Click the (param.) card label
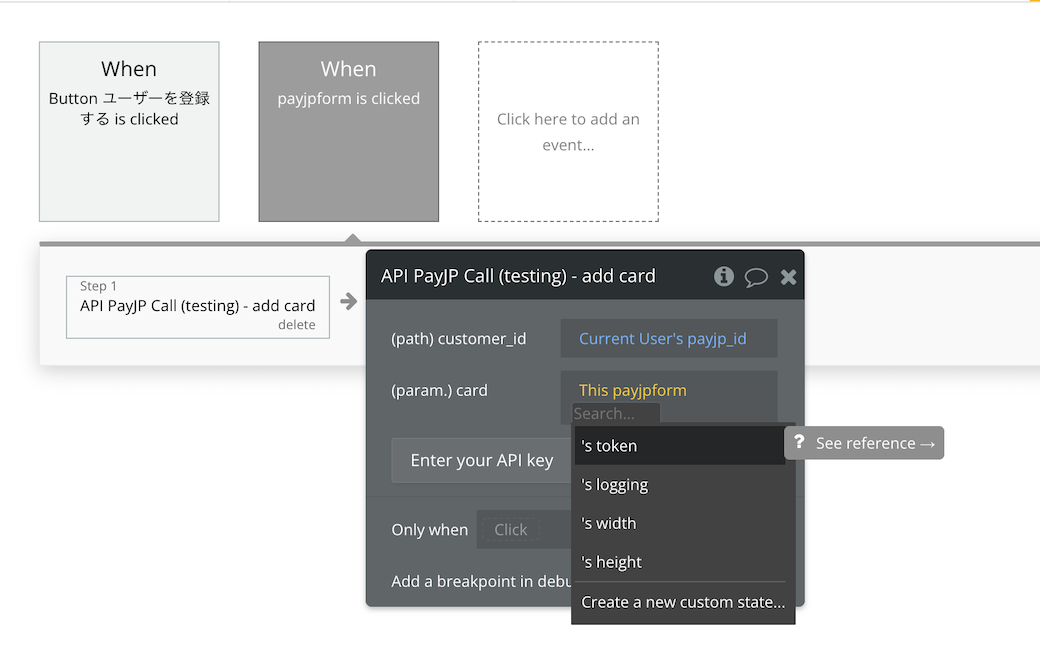This screenshot has height=652, width=1040. point(439,390)
